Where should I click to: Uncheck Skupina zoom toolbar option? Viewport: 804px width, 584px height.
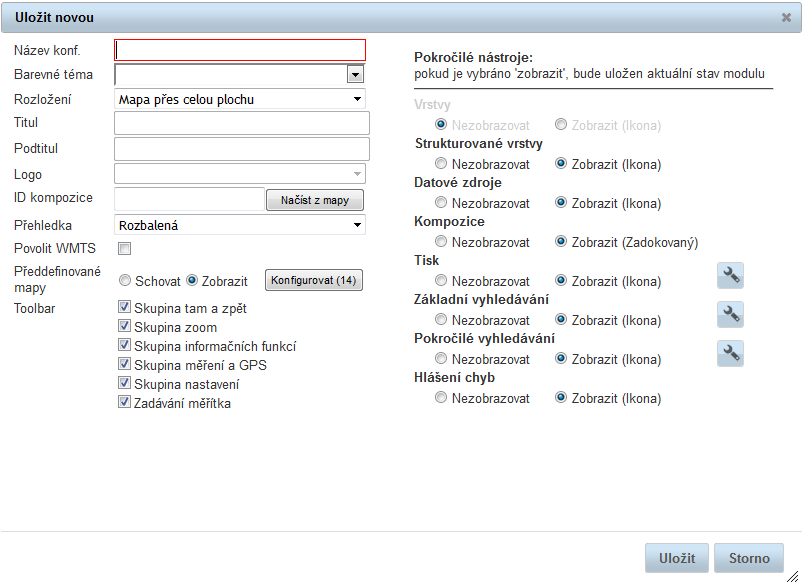pyautogui.click(x=124, y=326)
